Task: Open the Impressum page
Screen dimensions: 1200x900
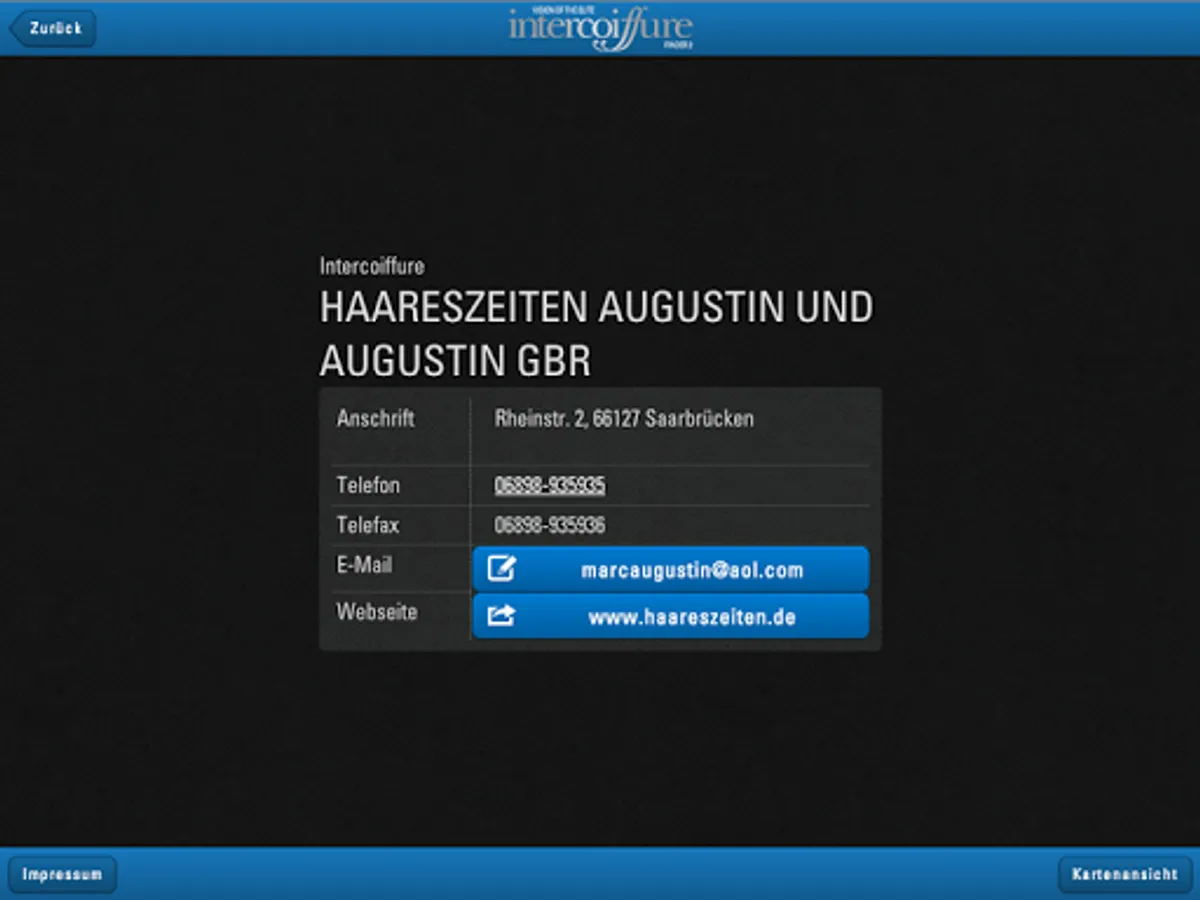Action: [62, 874]
